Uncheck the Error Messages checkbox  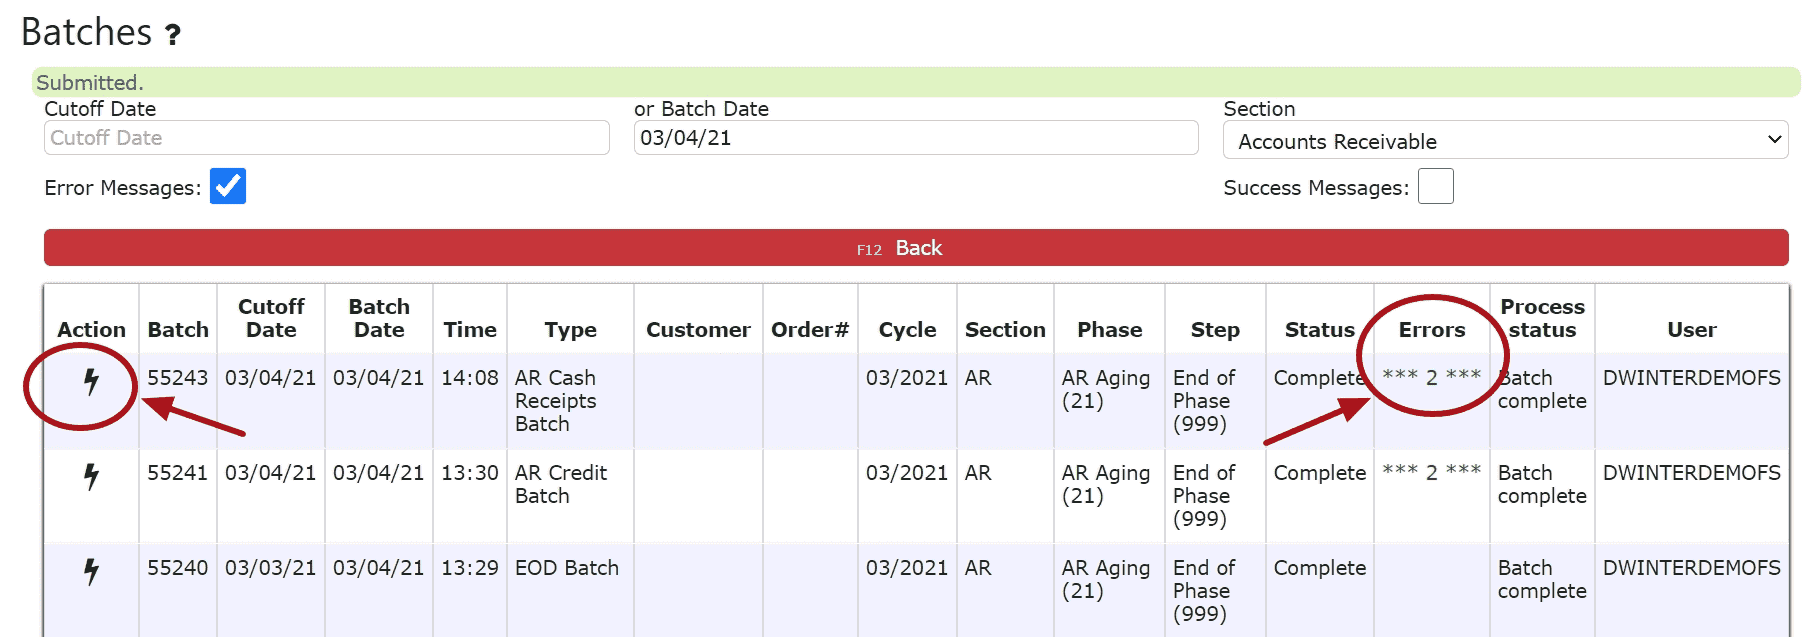(228, 186)
